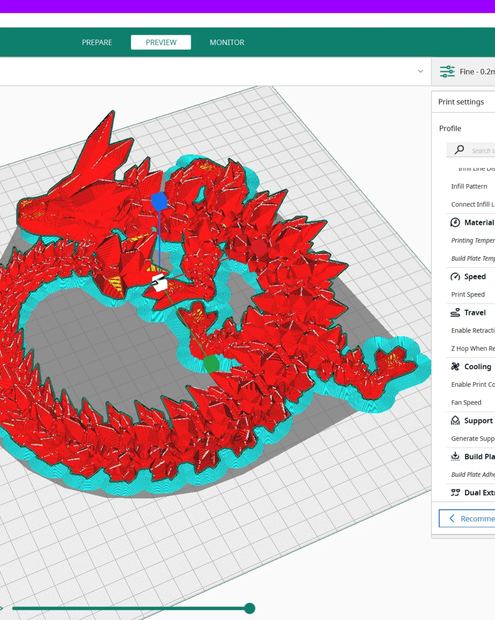The height and width of the screenshot is (620, 495).
Task: Click the Cooling fan icon
Action: tap(455, 367)
